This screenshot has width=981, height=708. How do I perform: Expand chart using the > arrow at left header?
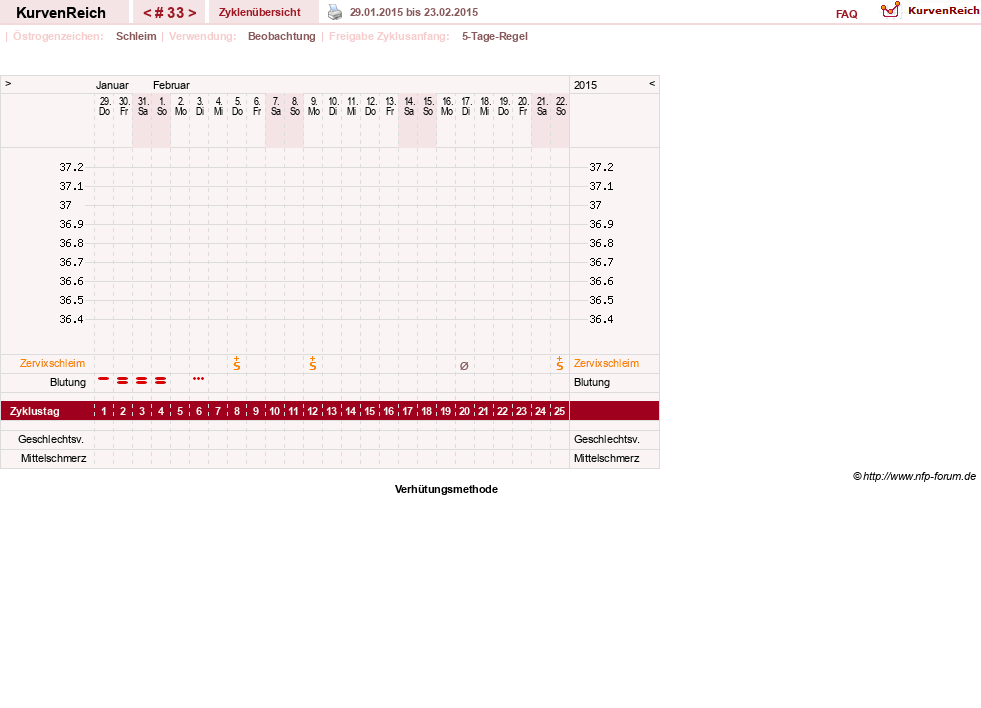click(x=8, y=83)
